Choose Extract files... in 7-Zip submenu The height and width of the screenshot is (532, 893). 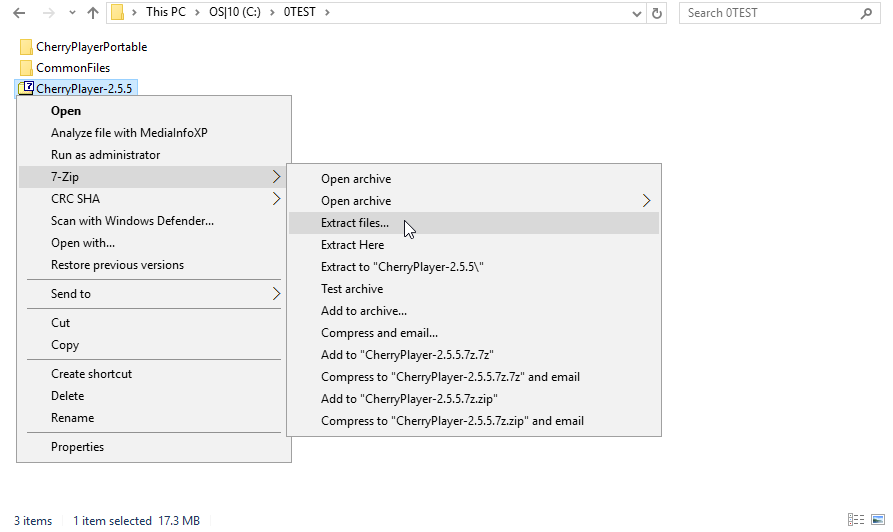[474, 223]
